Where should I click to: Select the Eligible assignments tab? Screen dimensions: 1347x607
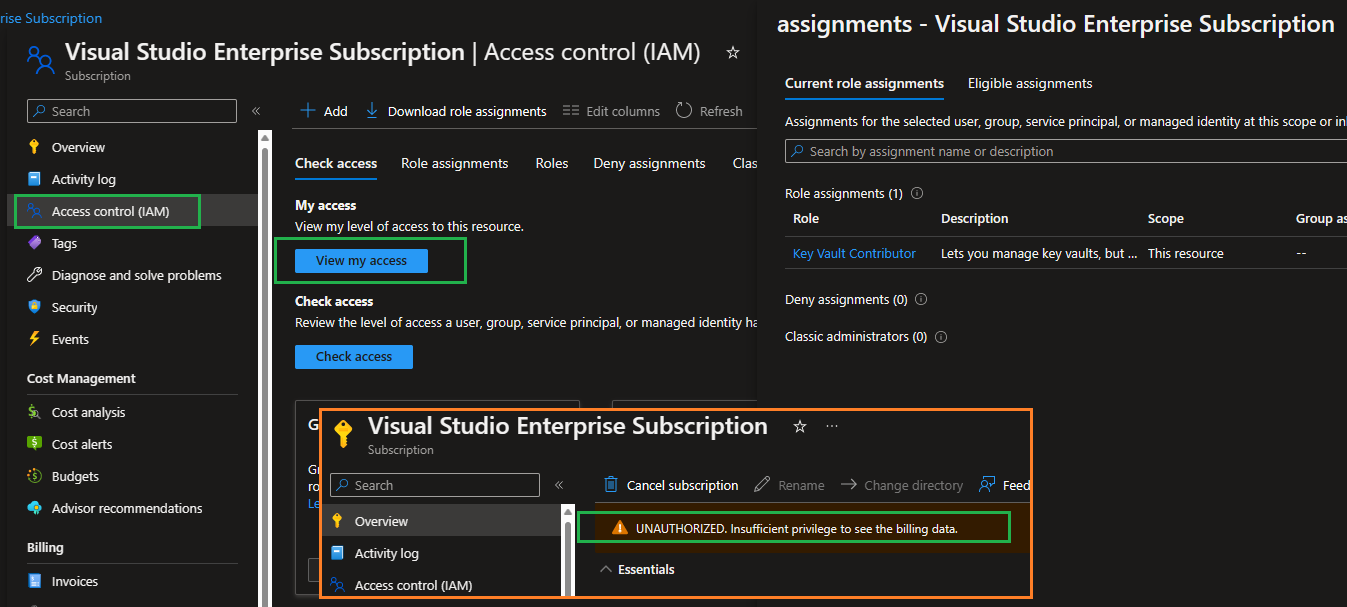[x=1030, y=83]
